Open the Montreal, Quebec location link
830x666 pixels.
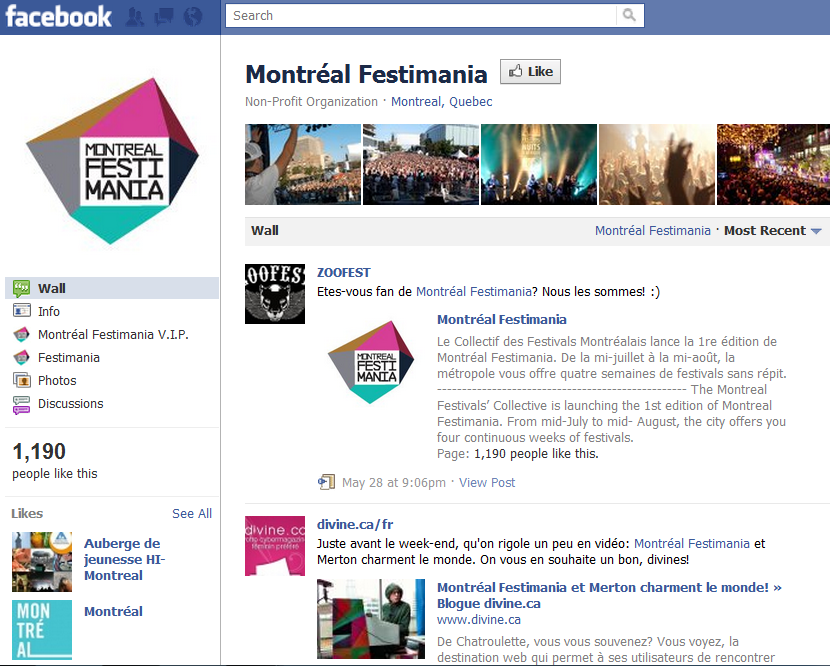(441, 102)
